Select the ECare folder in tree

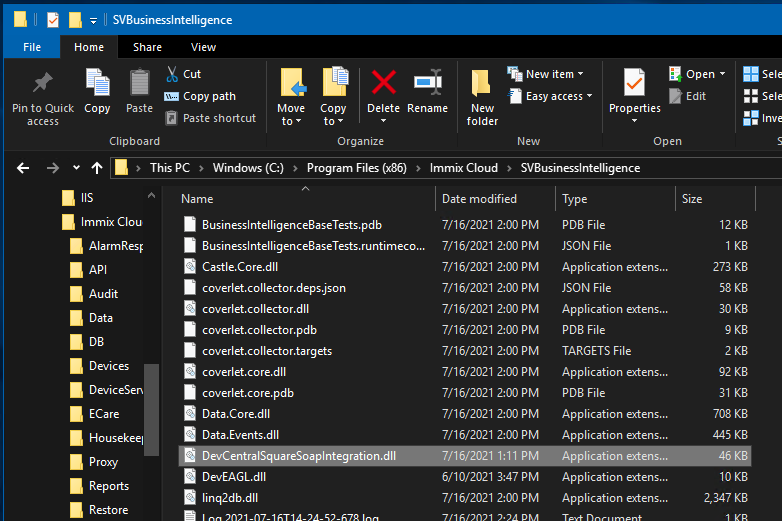click(x=94, y=414)
